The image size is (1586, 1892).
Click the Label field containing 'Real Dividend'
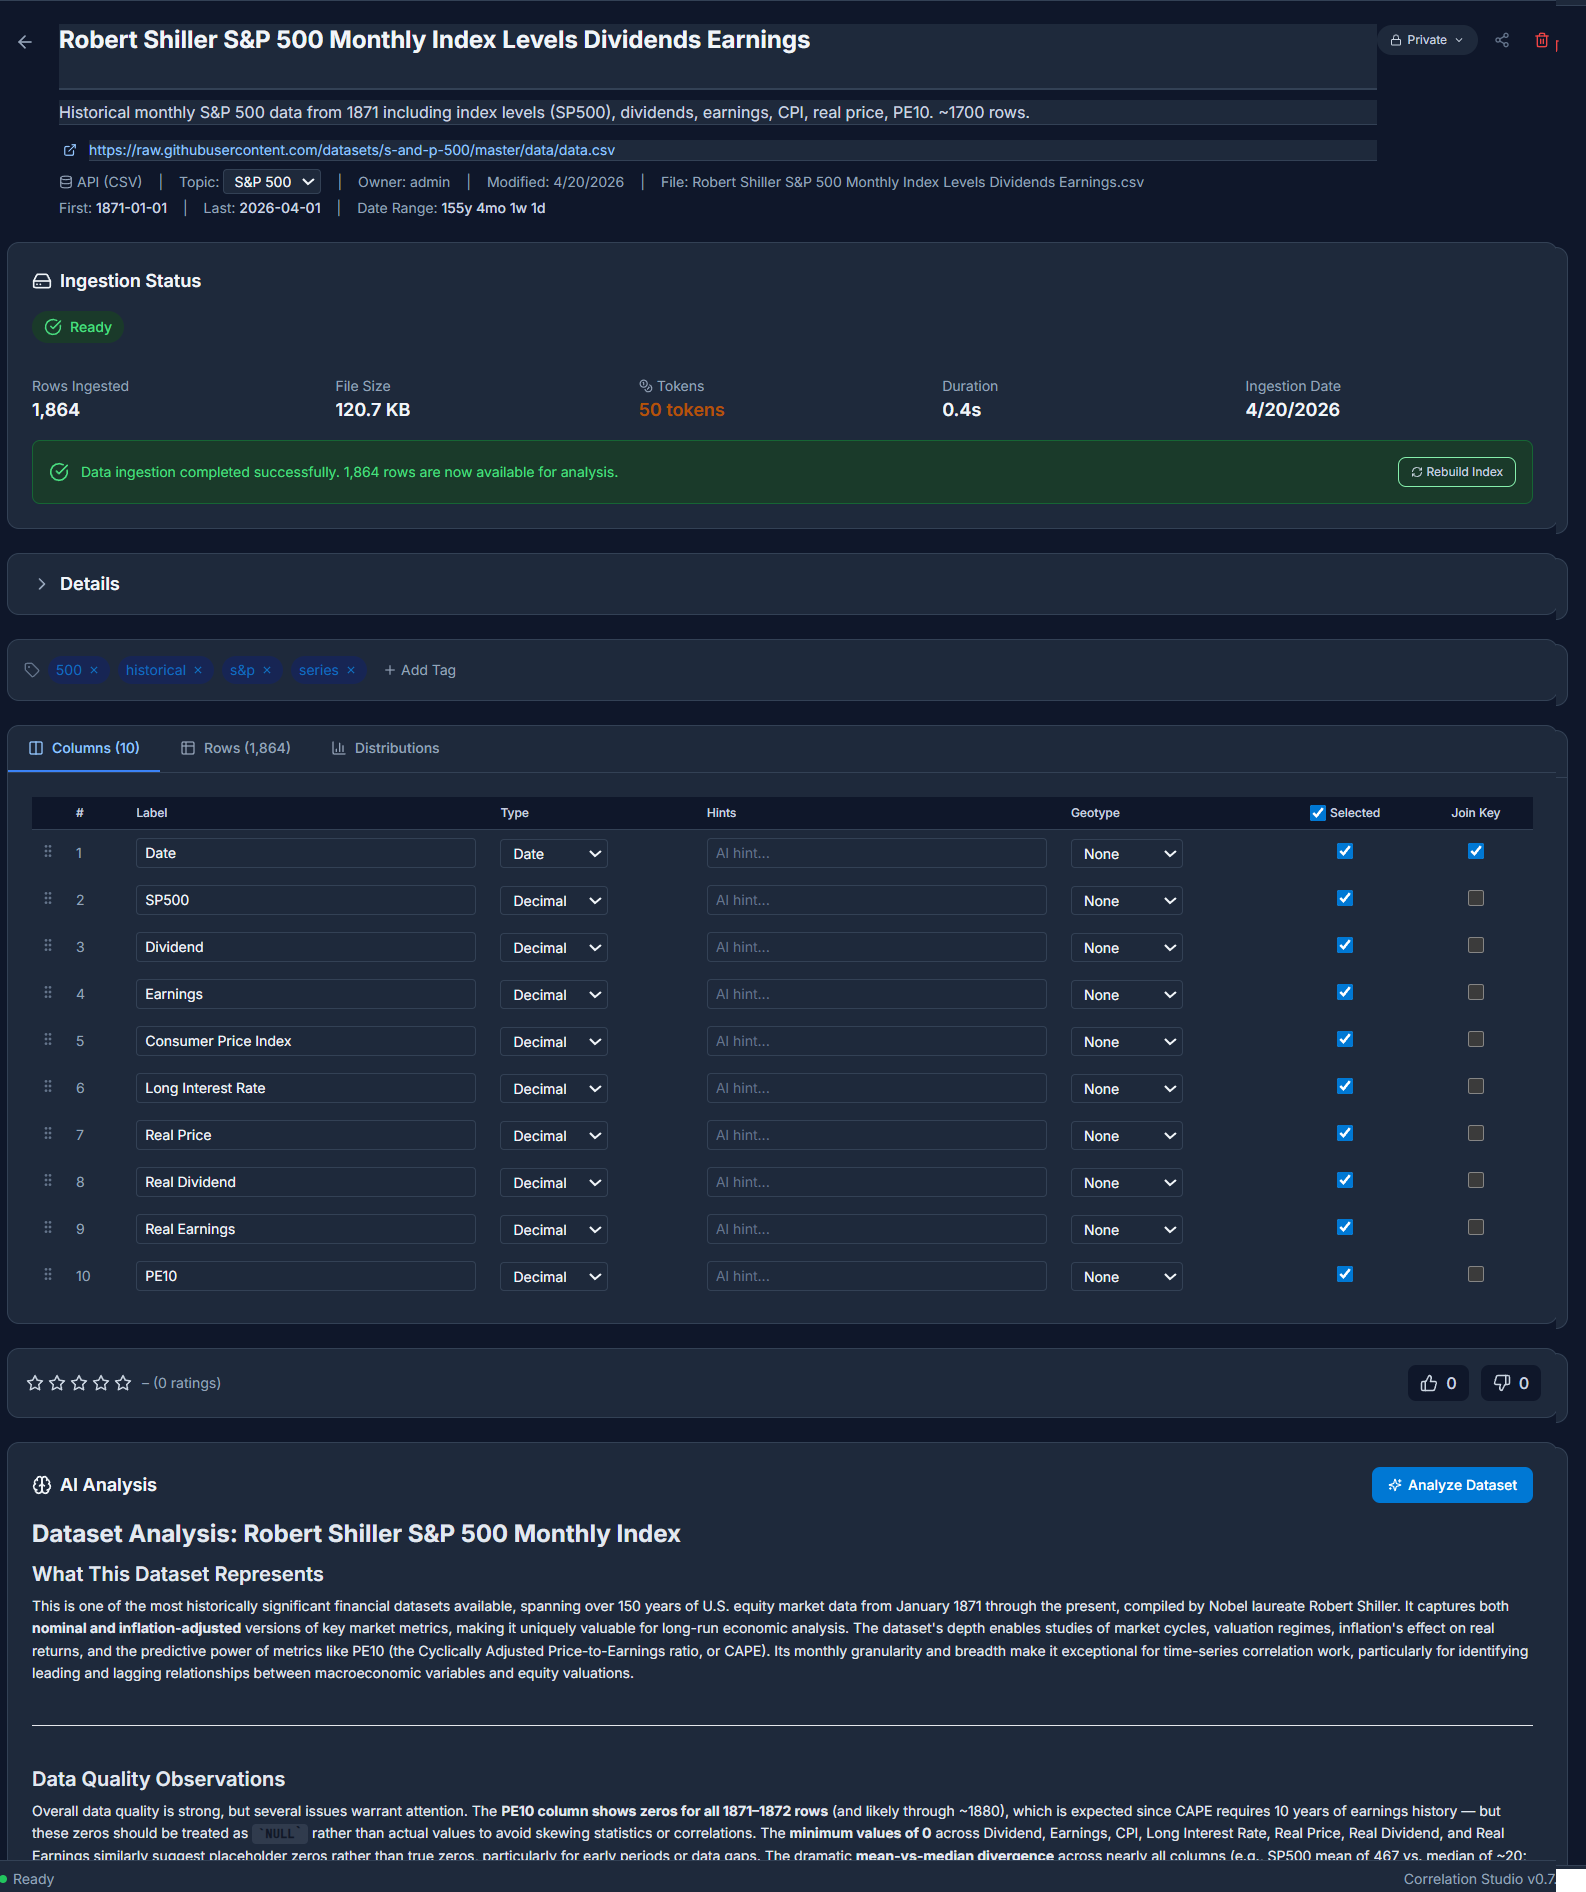pos(305,1182)
